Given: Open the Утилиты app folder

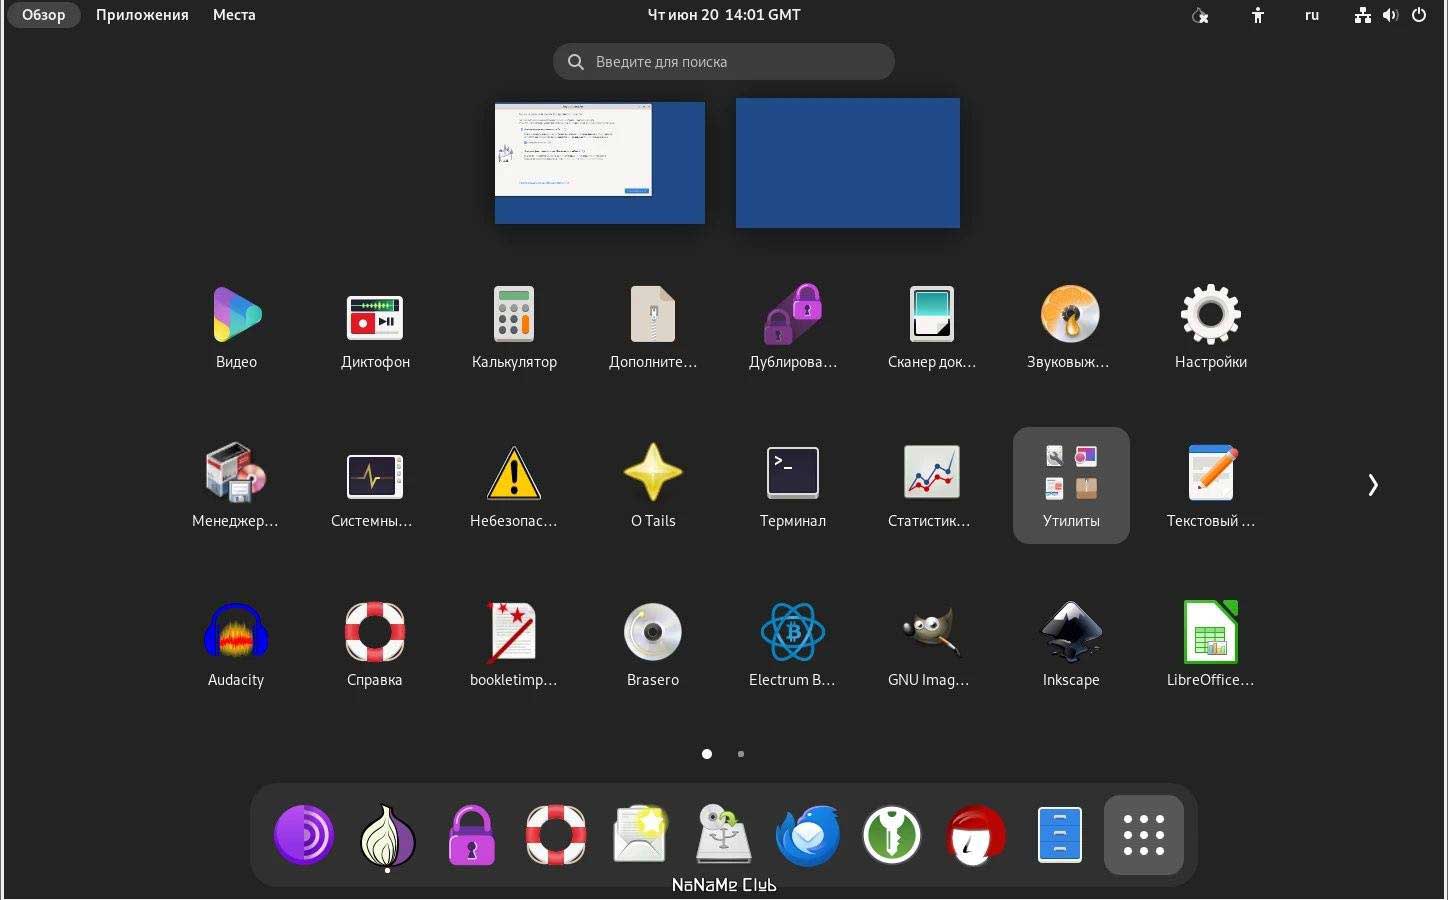Looking at the screenshot, I should pos(1071,486).
